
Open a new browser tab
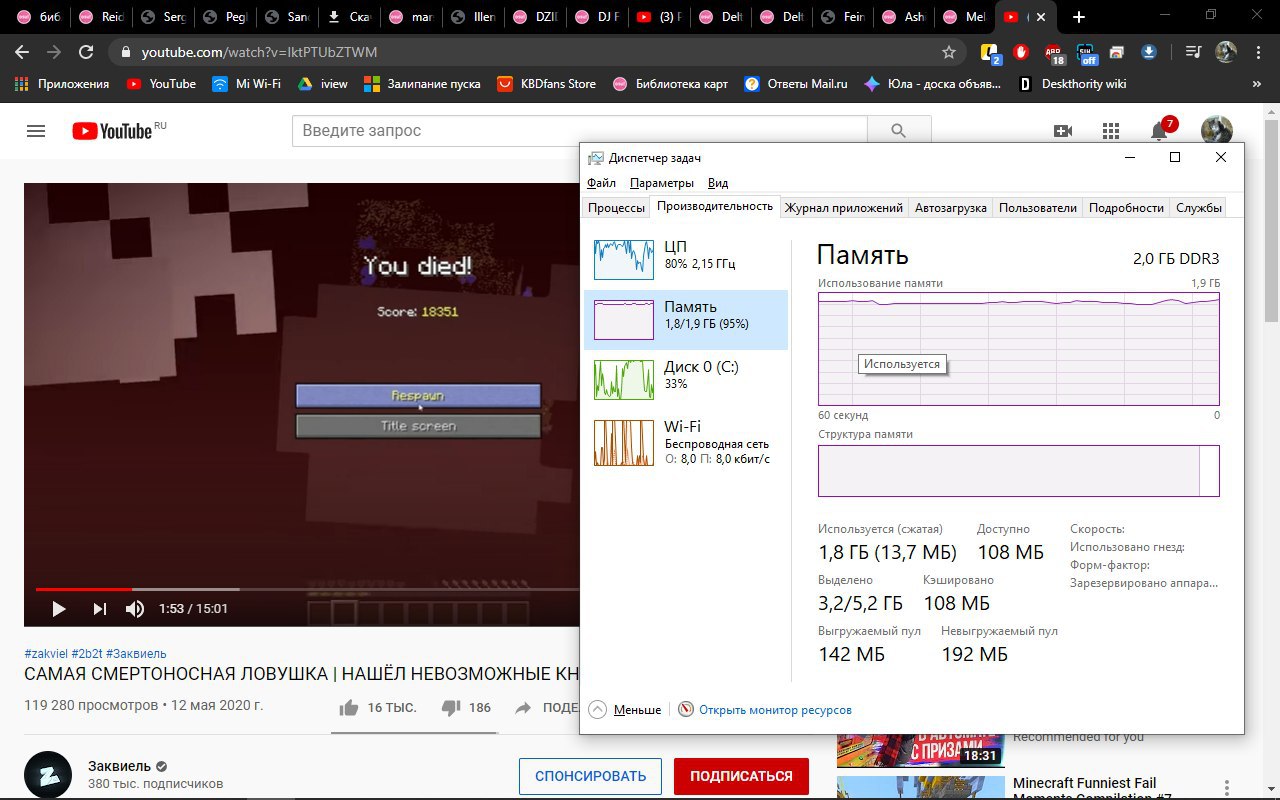click(1078, 17)
